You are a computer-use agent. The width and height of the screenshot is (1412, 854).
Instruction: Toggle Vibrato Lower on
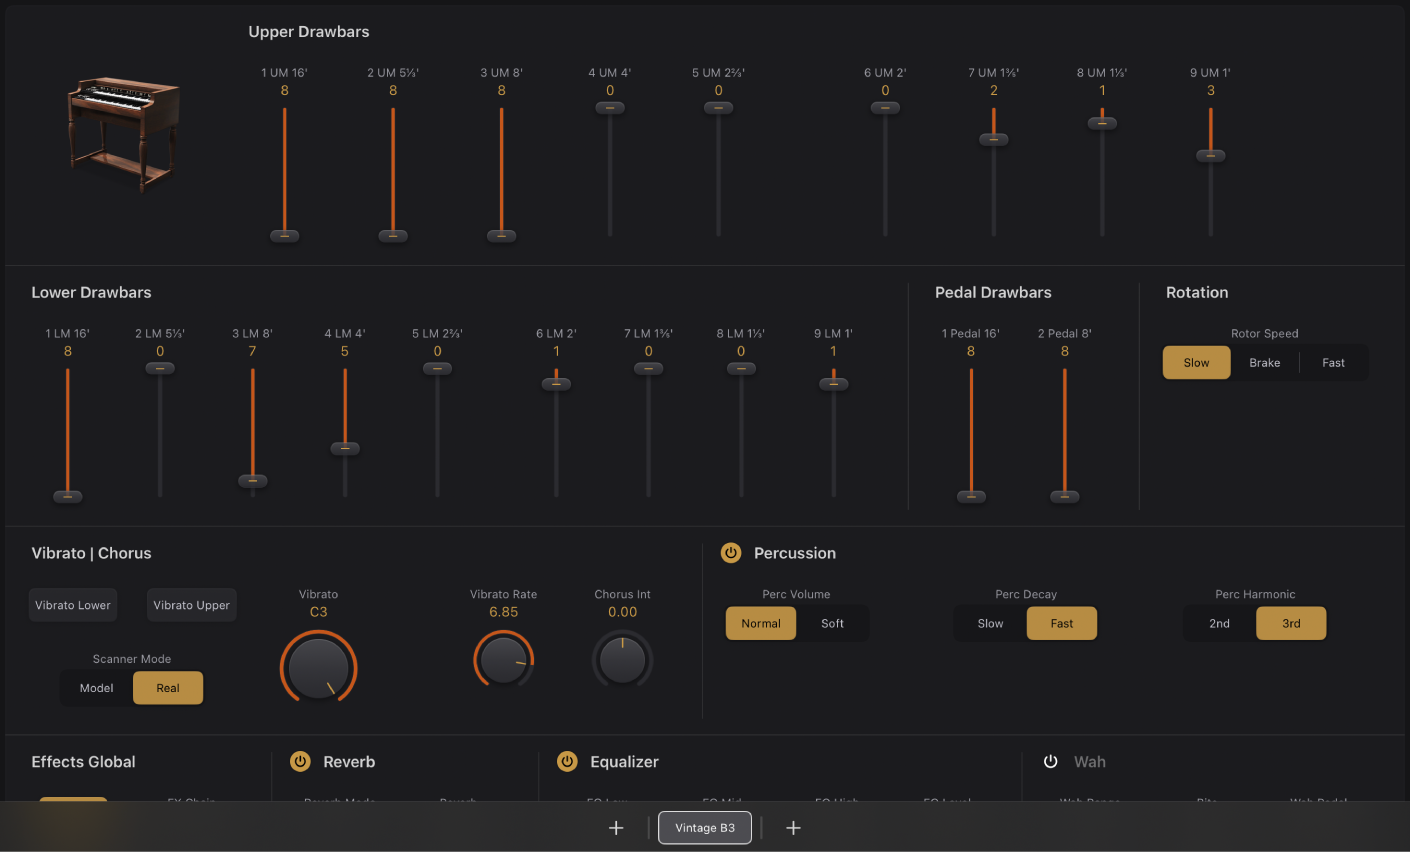pyautogui.click(x=73, y=605)
